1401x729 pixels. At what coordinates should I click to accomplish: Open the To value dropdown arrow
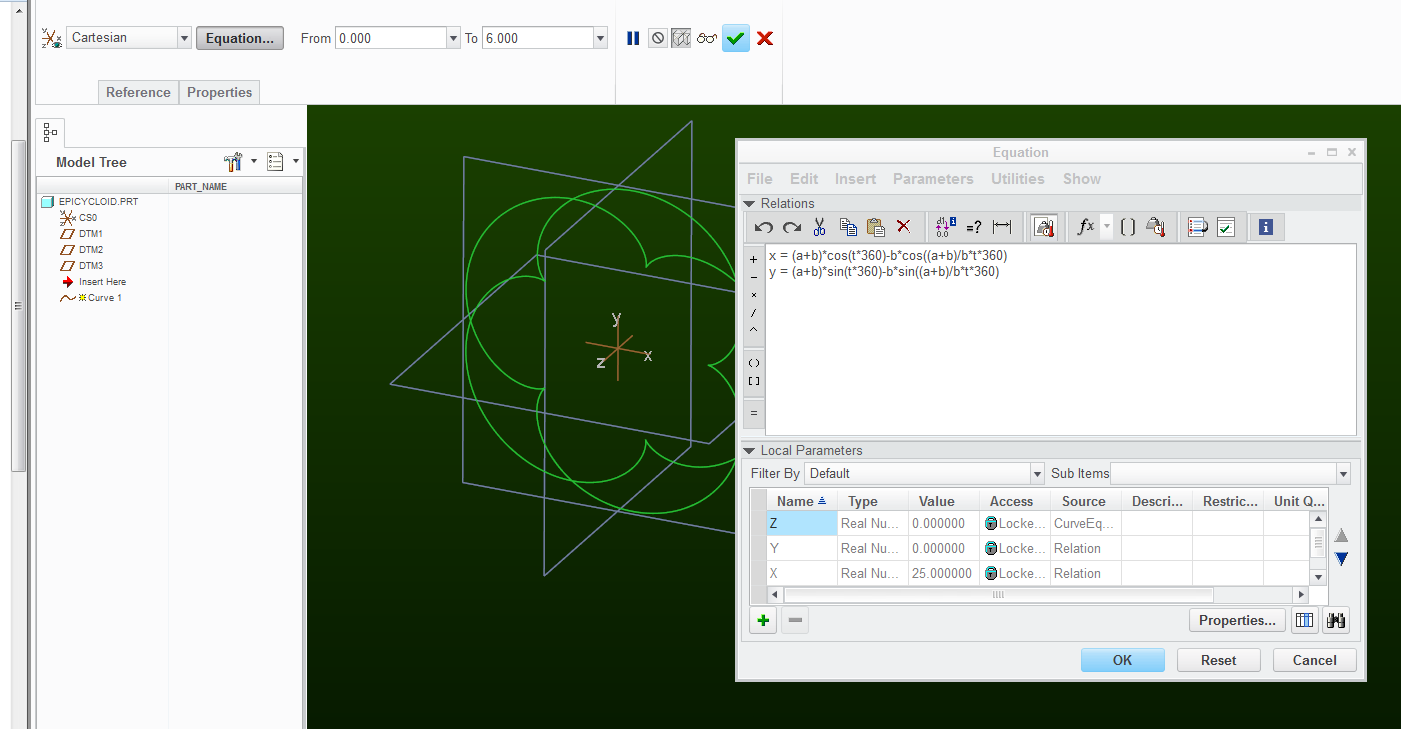pyautogui.click(x=600, y=38)
